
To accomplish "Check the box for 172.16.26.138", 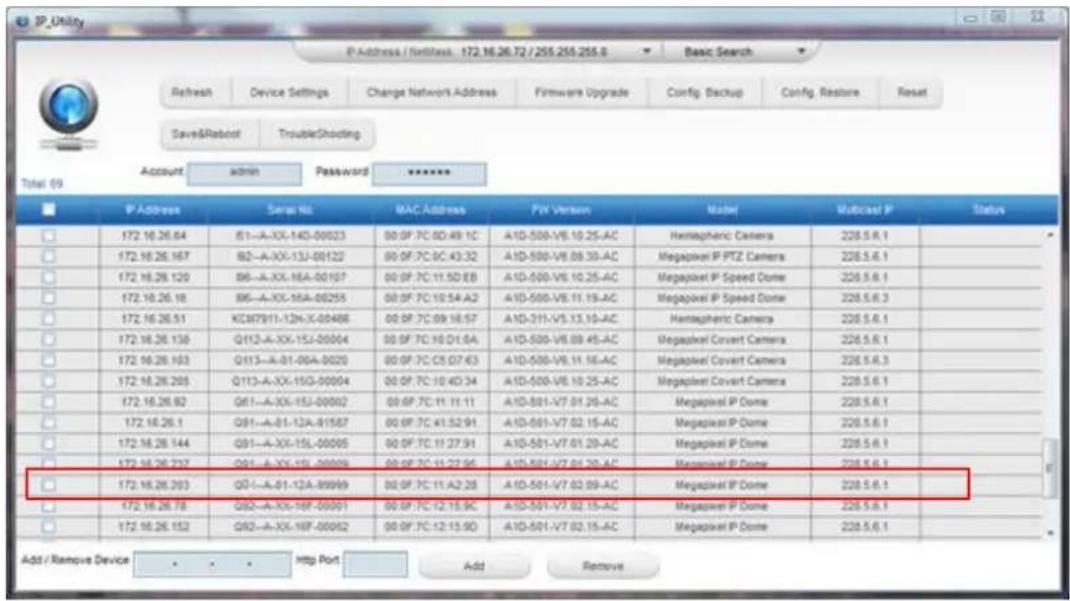I will (48, 340).
